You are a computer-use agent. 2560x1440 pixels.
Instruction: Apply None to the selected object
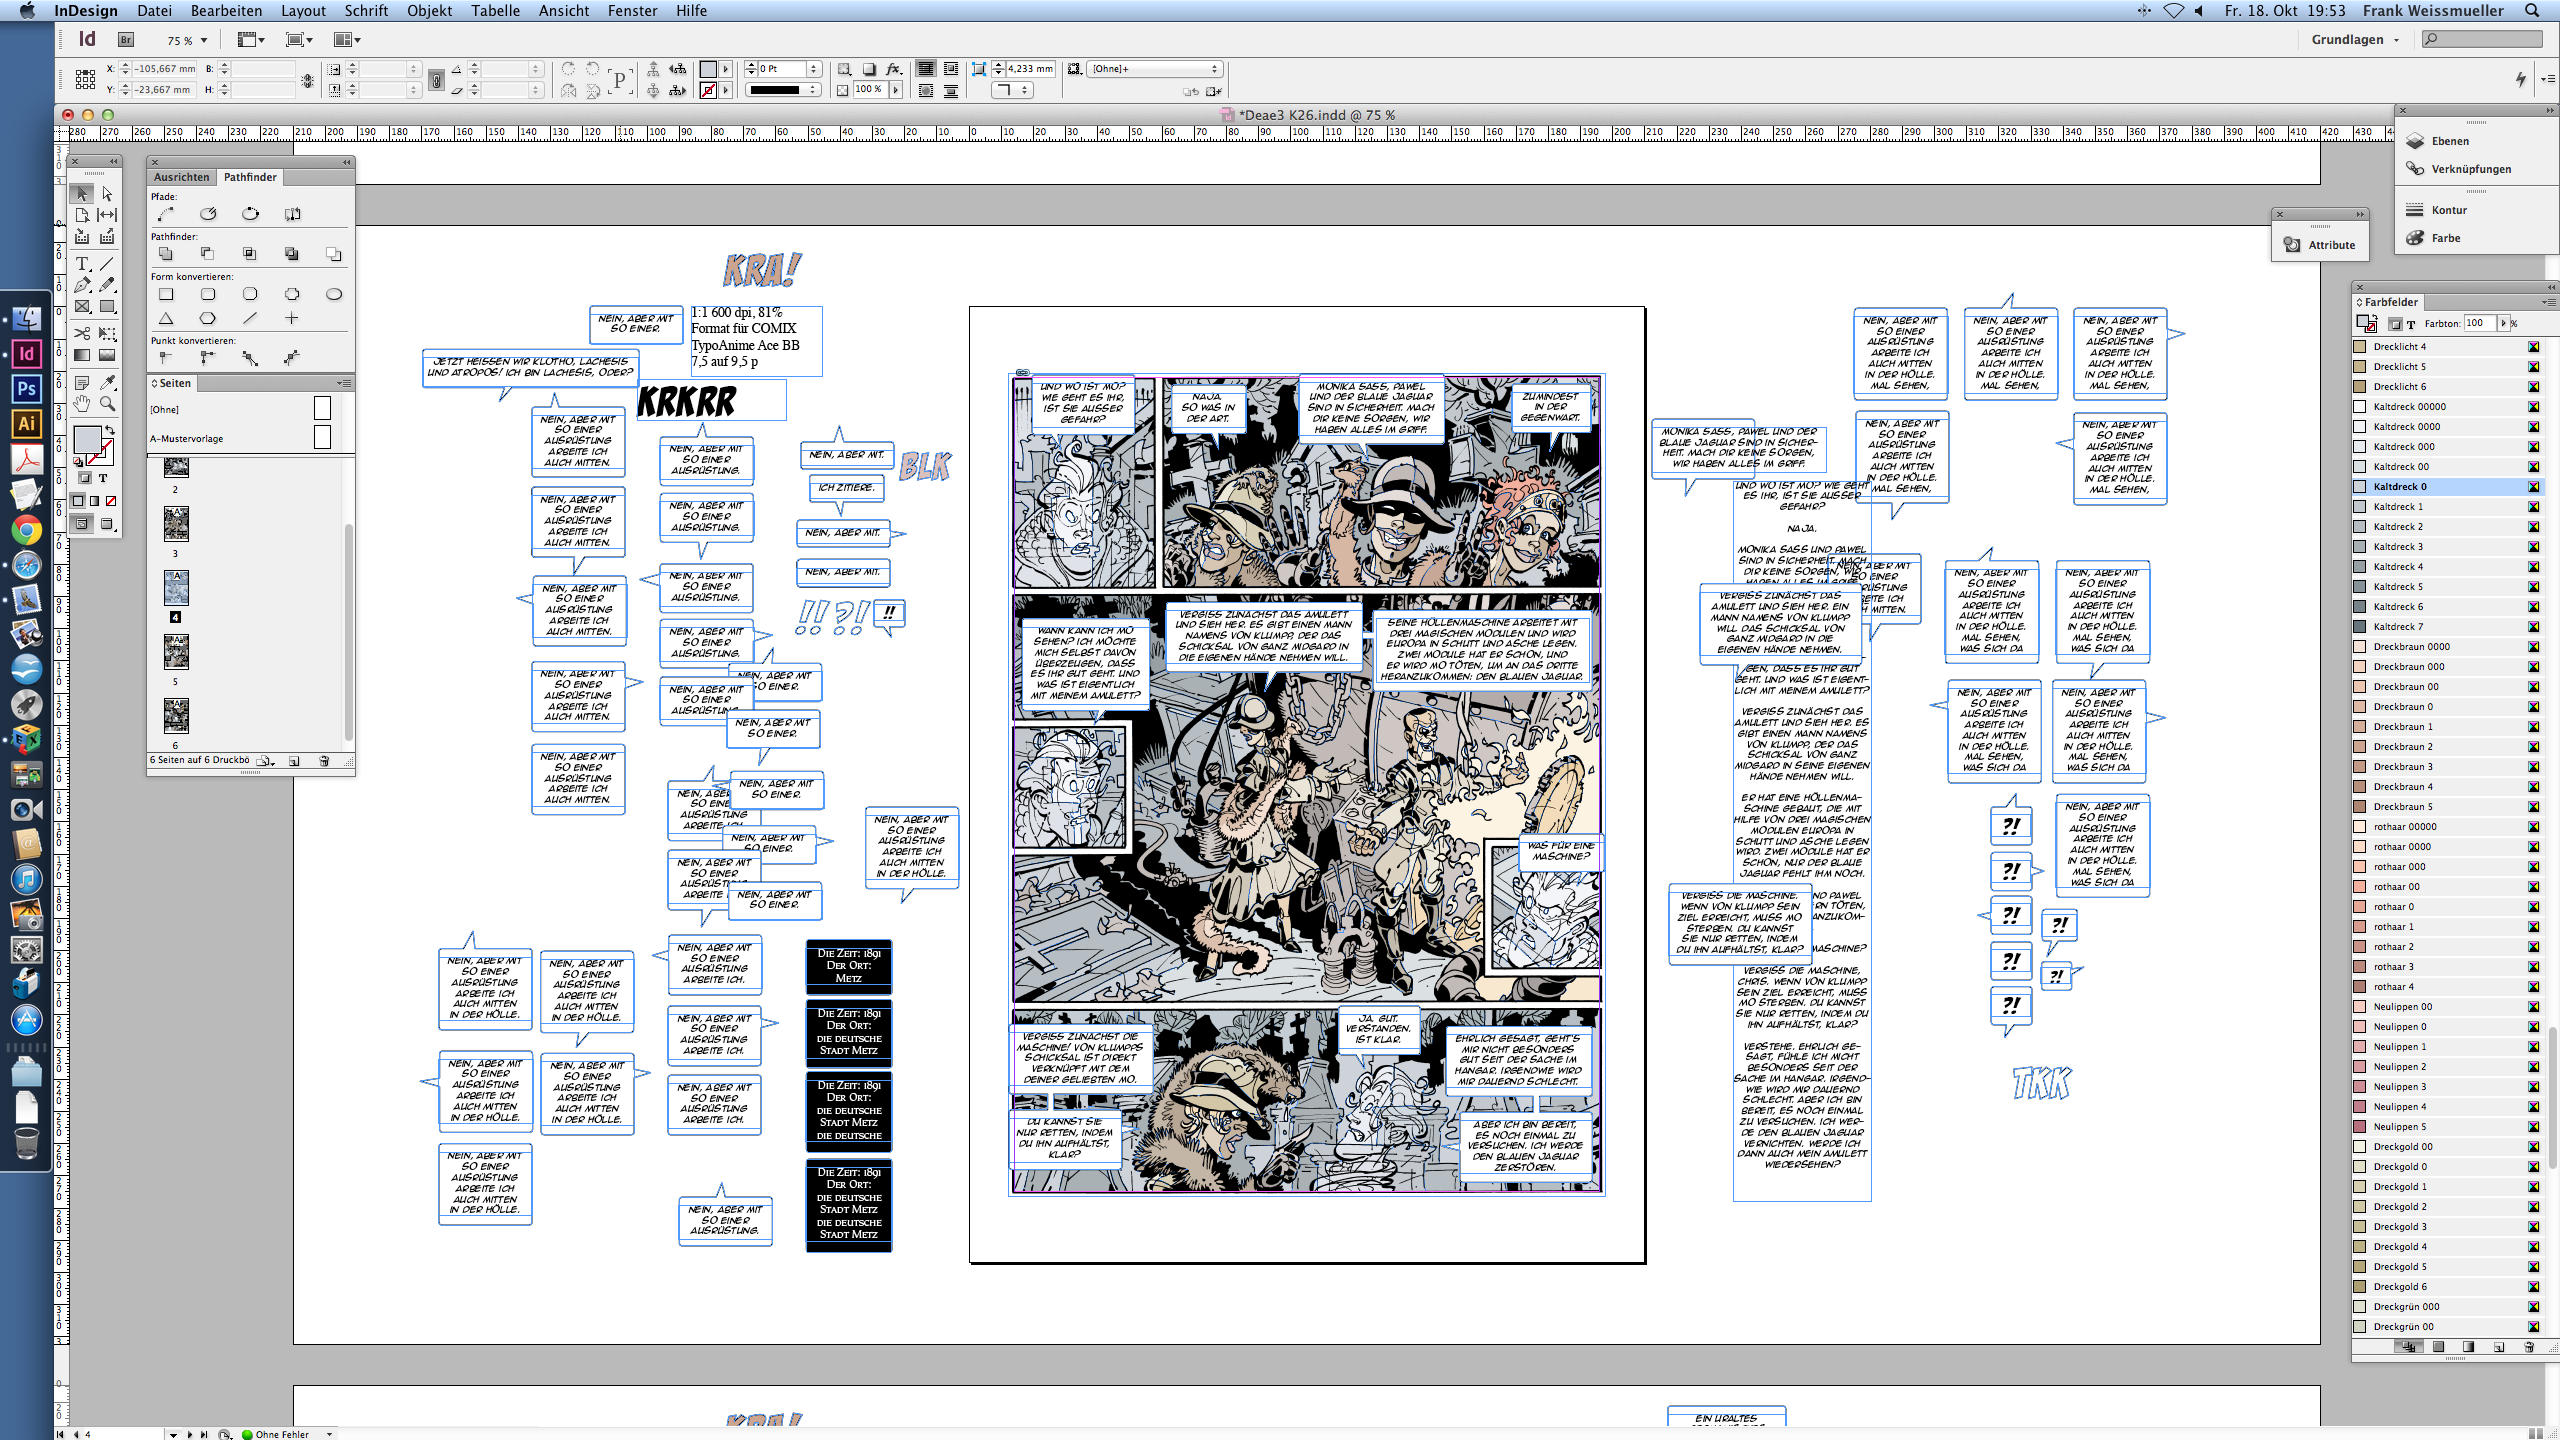(x=111, y=501)
